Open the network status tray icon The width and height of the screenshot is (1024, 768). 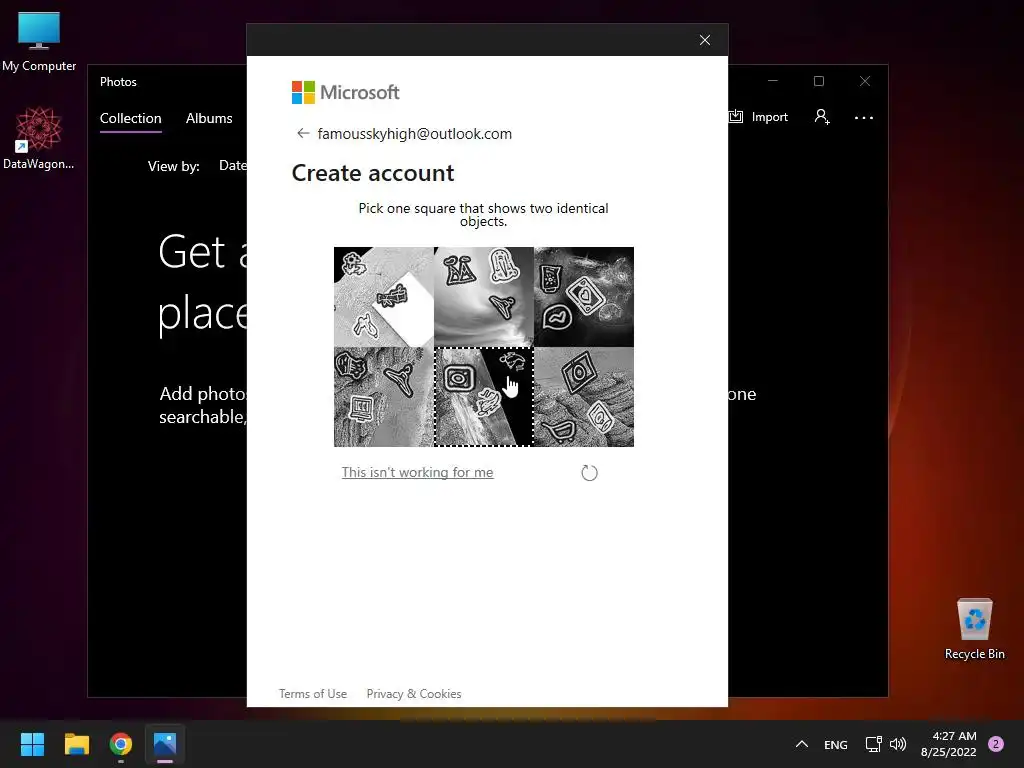click(x=873, y=744)
